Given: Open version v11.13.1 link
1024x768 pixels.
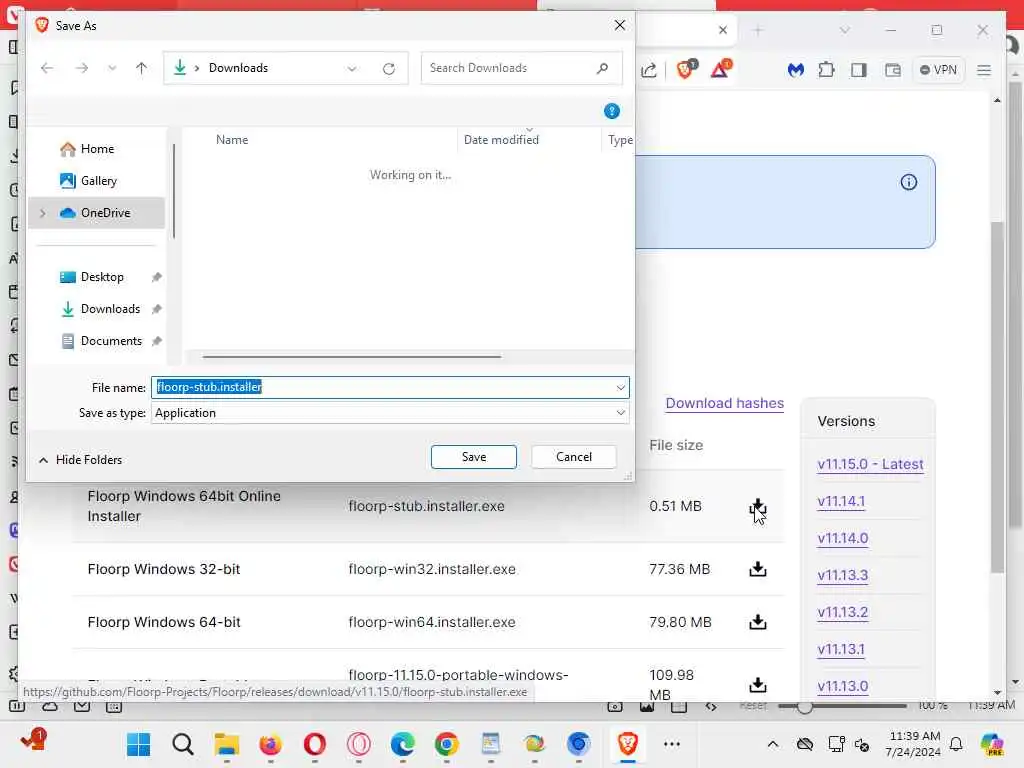Looking at the screenshot, I should [840, 649].
